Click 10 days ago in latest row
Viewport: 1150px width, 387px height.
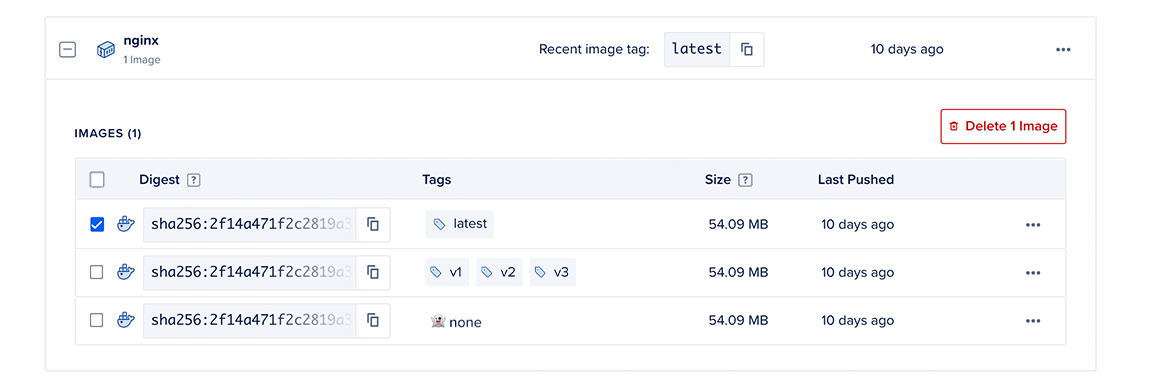857,224
